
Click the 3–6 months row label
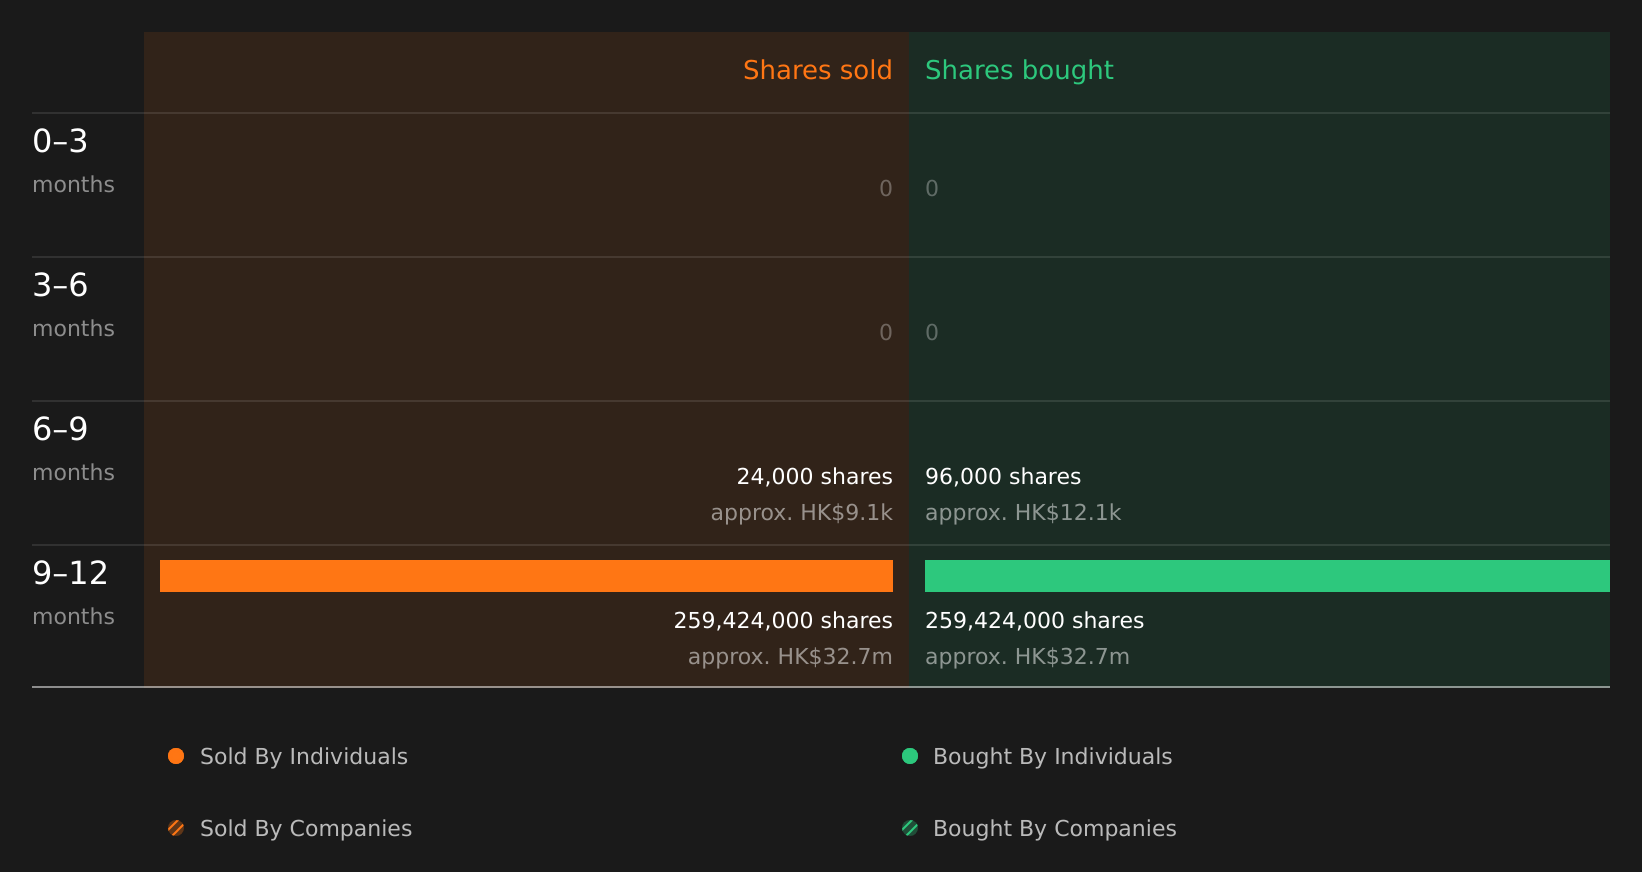(x=73, y=305)
